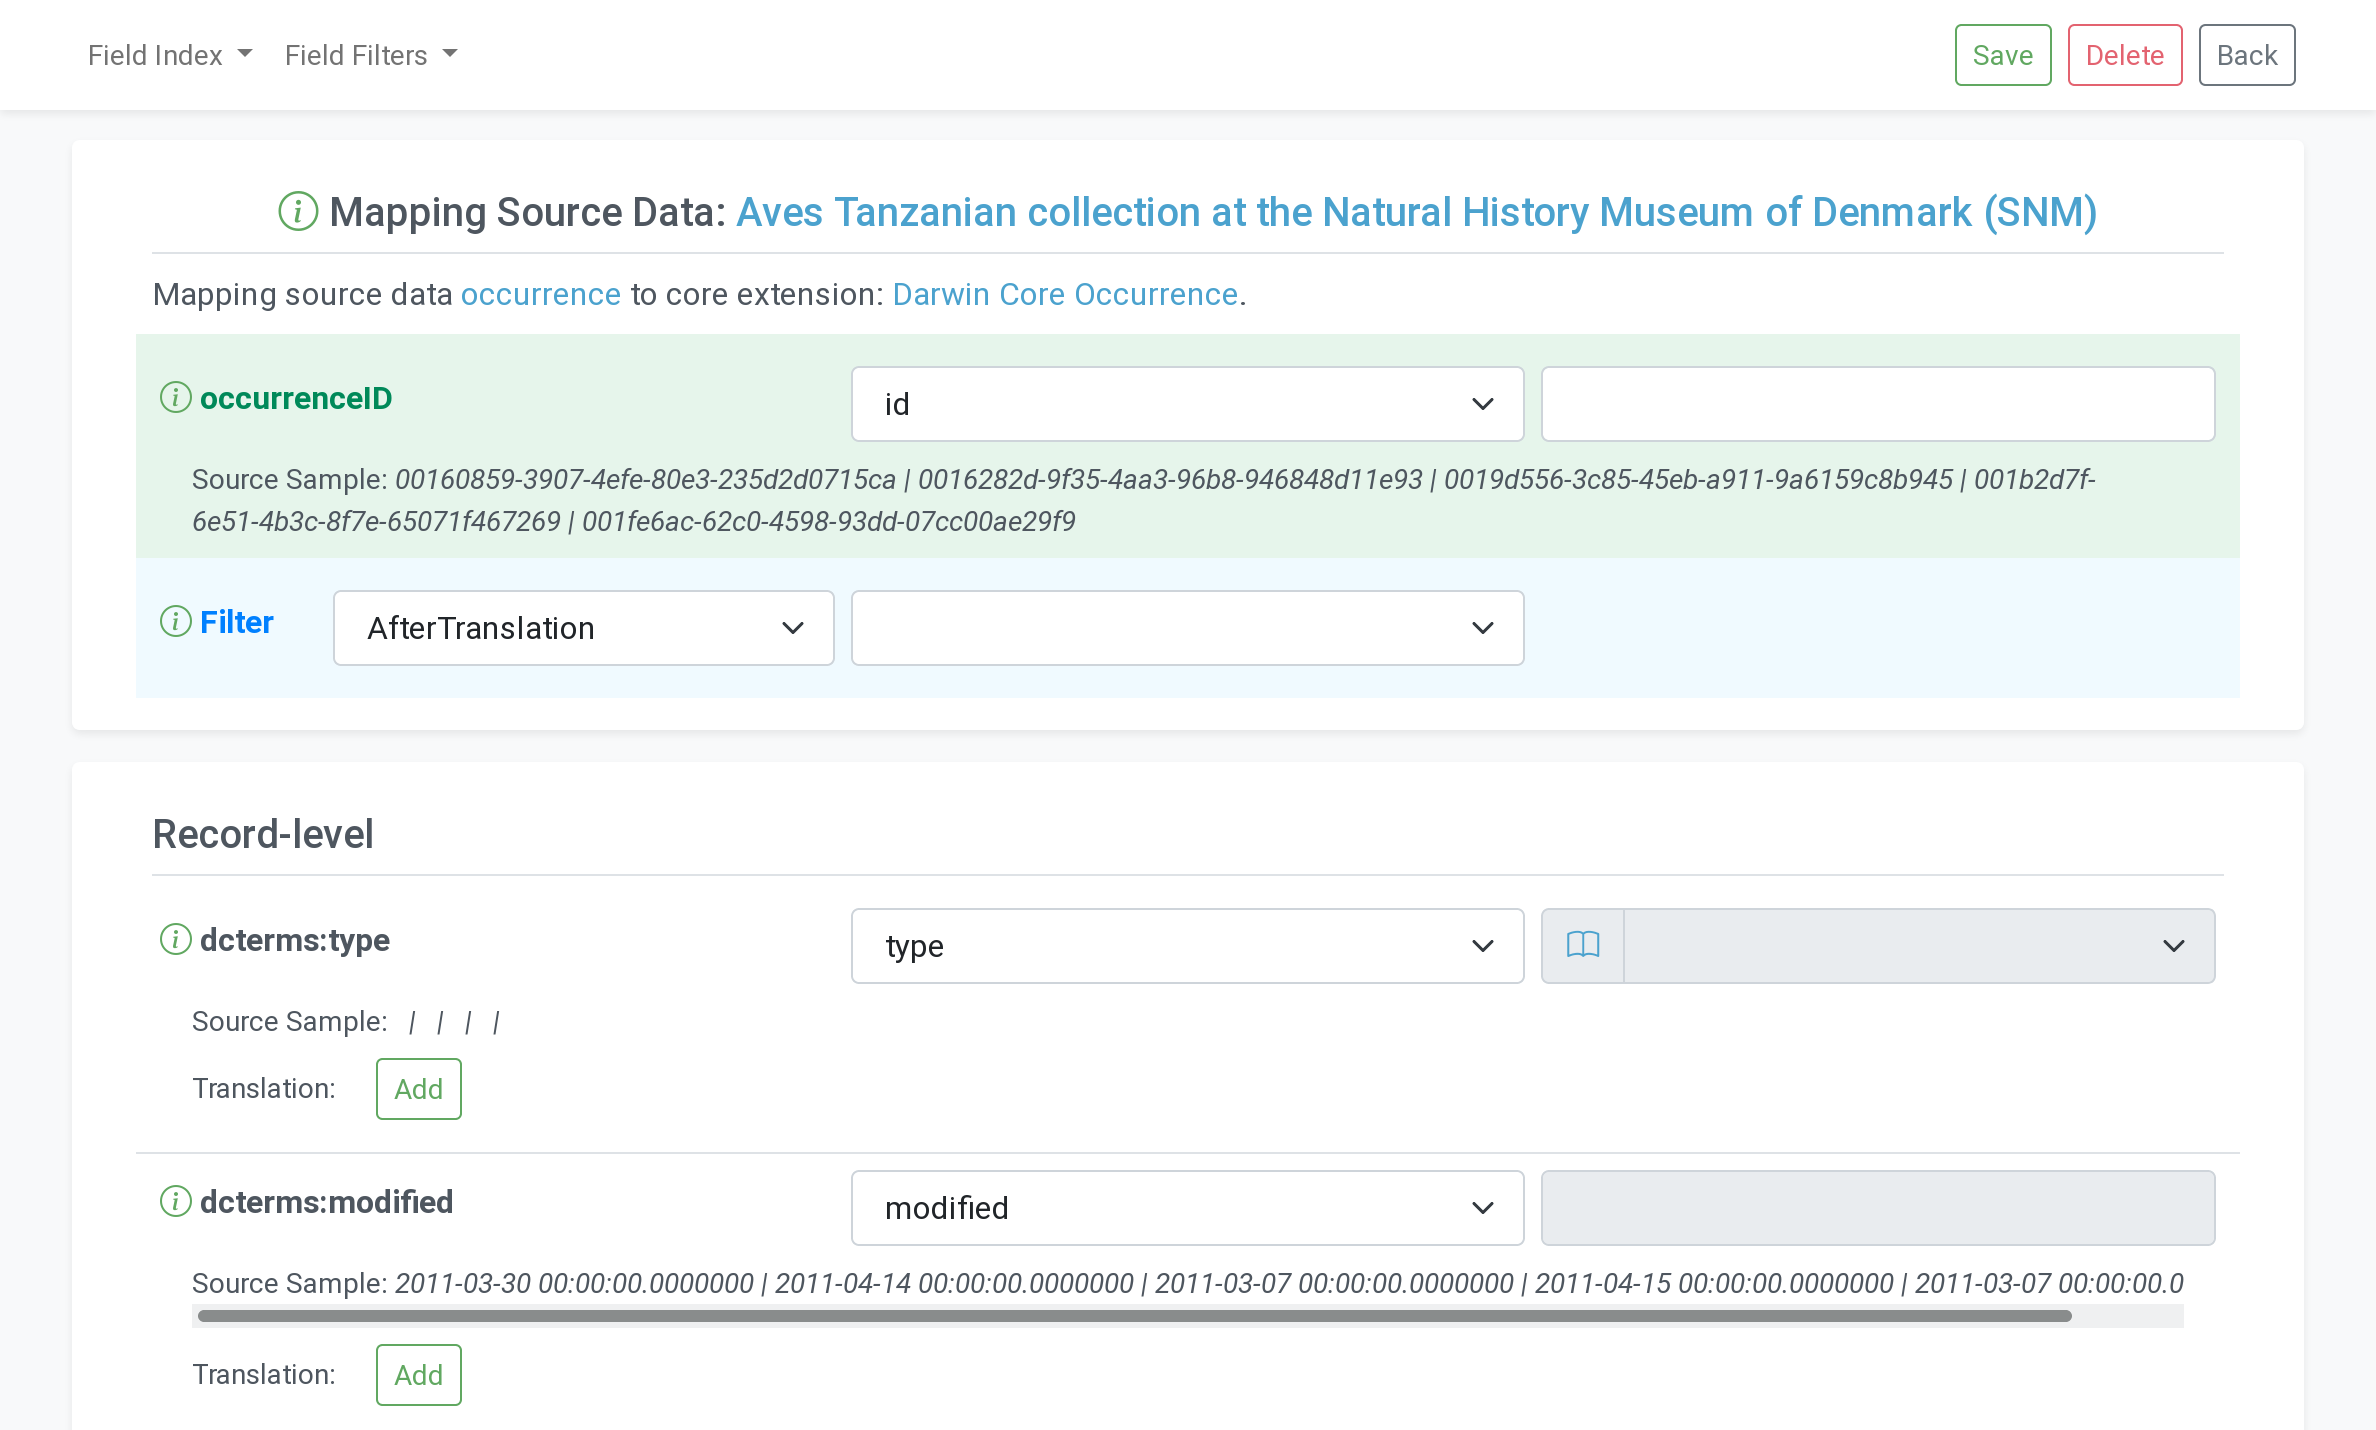Click the Delete button
Viewport: 2376px width, 1430px height.
pyautogui.click(x=2124, y=55)
